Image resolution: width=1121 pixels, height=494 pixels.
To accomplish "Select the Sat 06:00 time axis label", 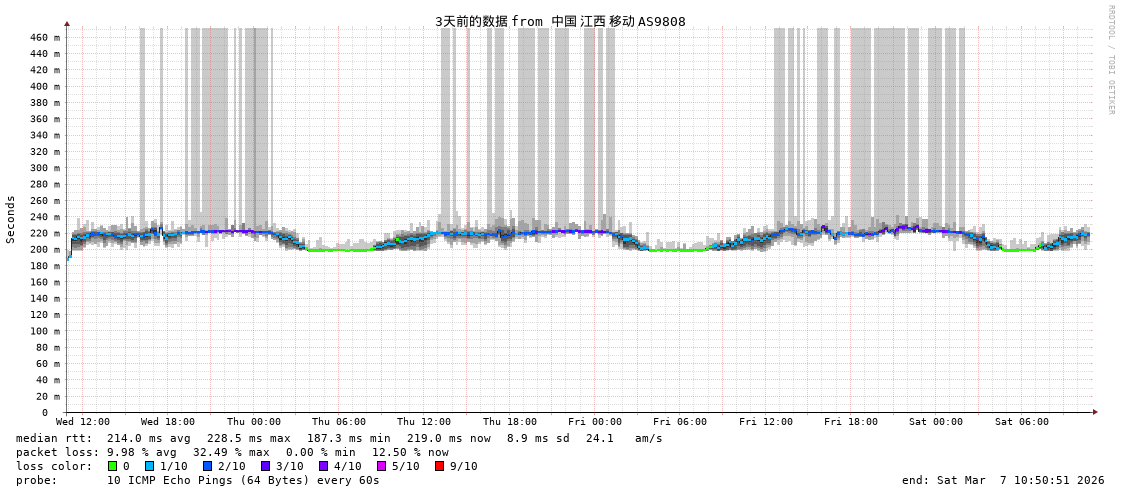I will 1022,422.
